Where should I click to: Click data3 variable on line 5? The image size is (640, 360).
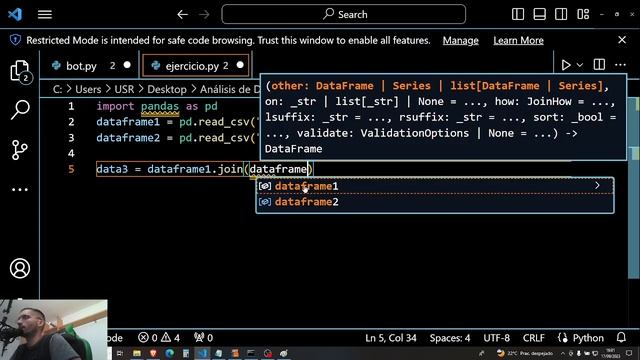112,169
